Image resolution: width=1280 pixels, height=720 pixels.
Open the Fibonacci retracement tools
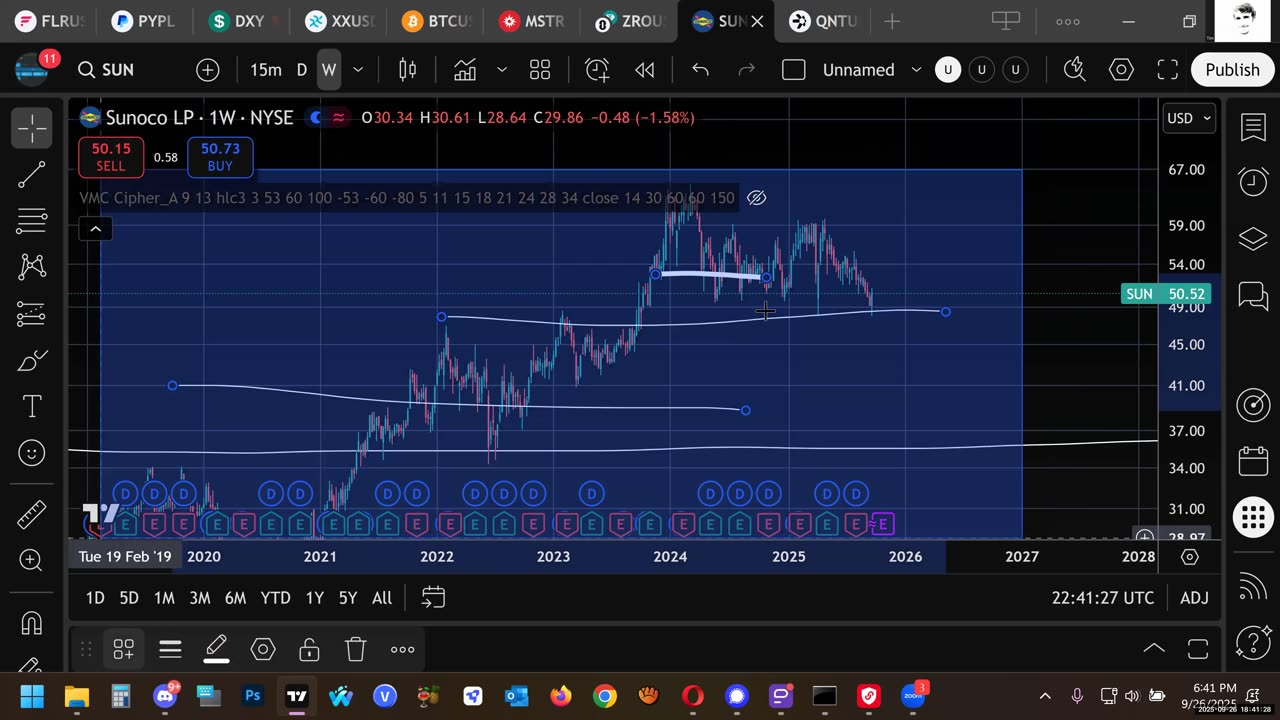pos(32,221)
